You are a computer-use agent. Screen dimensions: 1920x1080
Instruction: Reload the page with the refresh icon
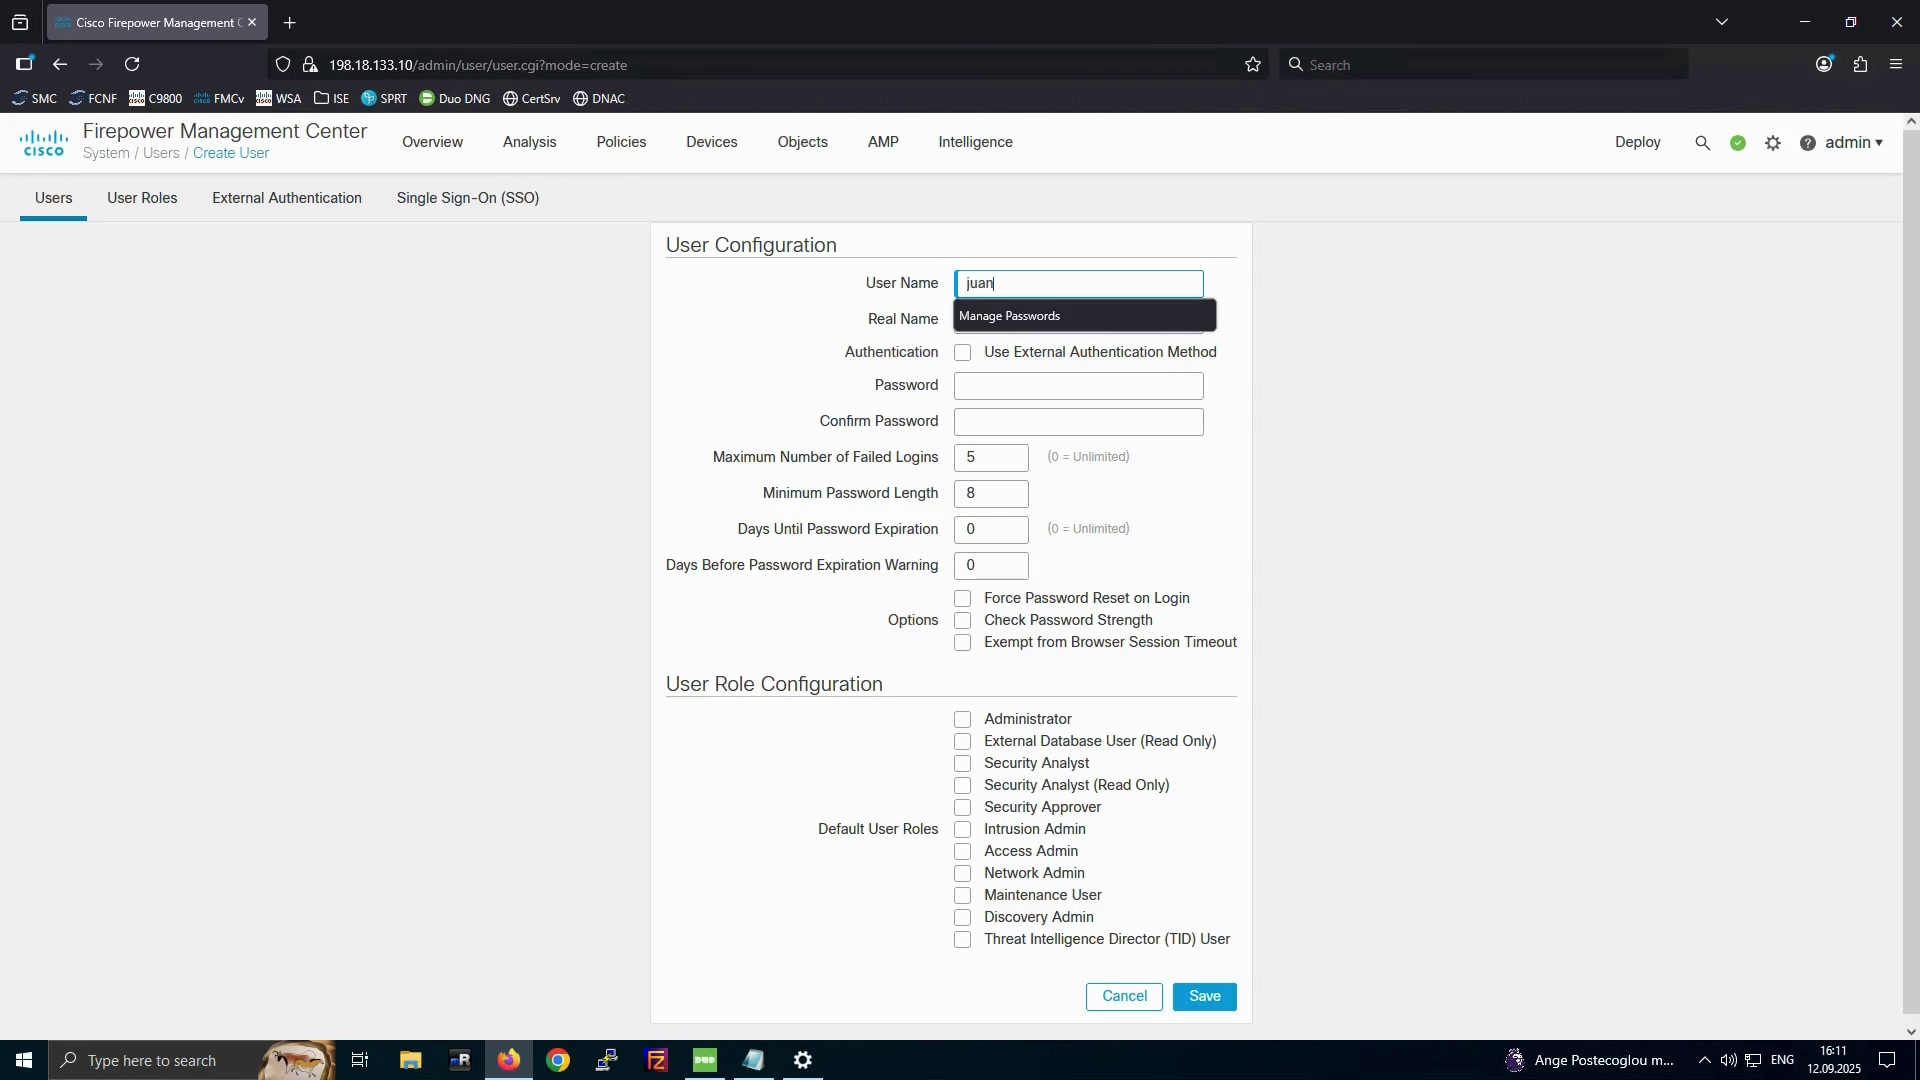click(x=132, y=65)
